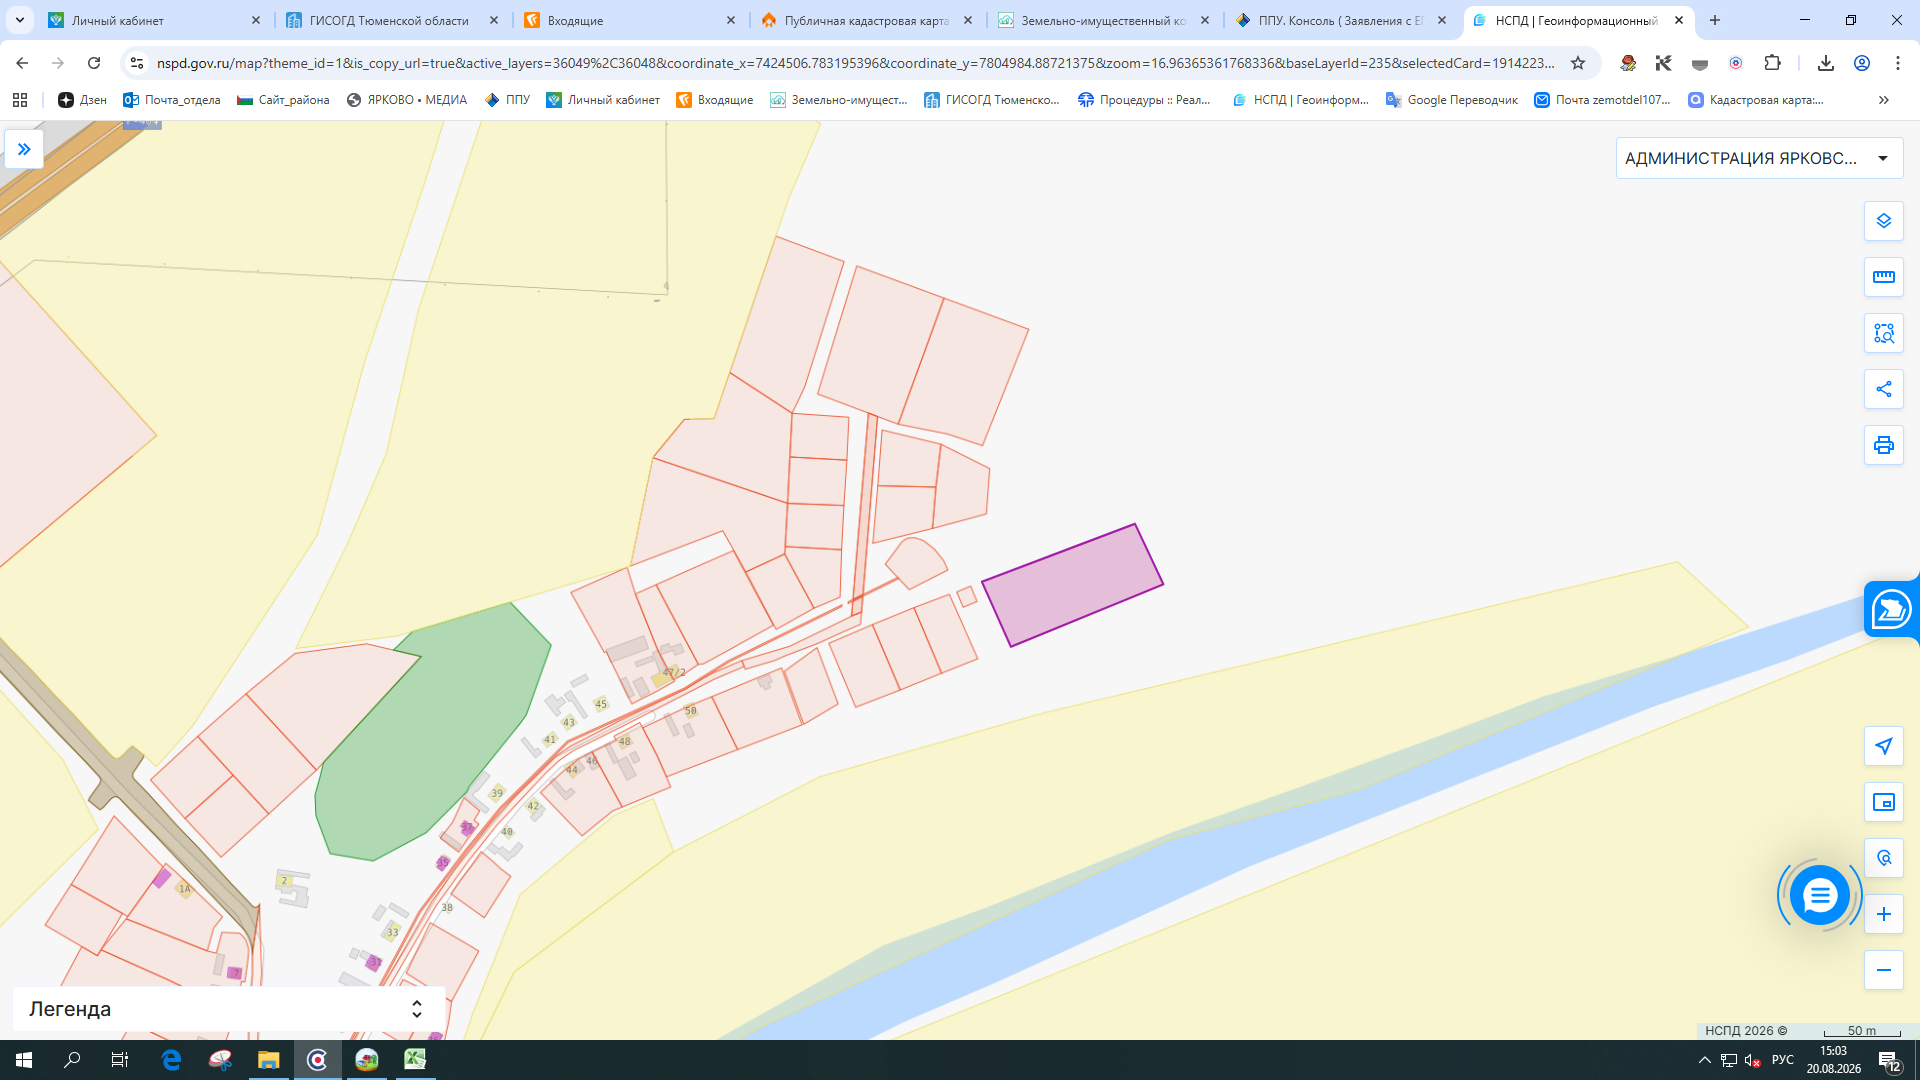Image resolution: width=1920 pixels, height=1080 pixels.
Task: Open ЯРКОВО • МЕДИА bookmark
Action: click(x=406, y=100)
